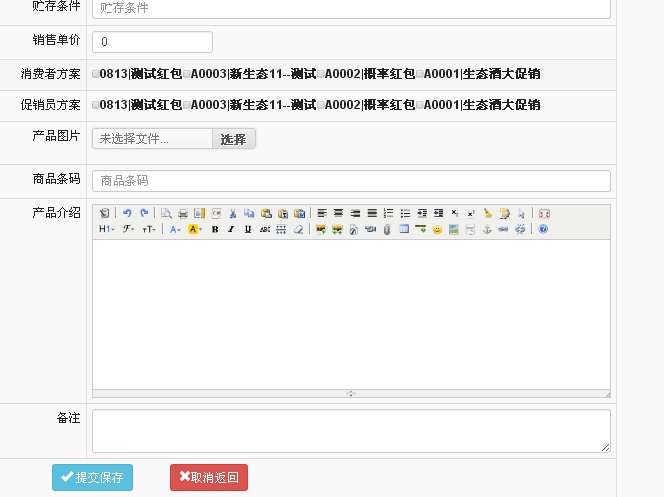Screen dimensions: 664x497
Task: Check A0003|新生态11--测试 in 促销员方案 row
Action: (187, 105)
